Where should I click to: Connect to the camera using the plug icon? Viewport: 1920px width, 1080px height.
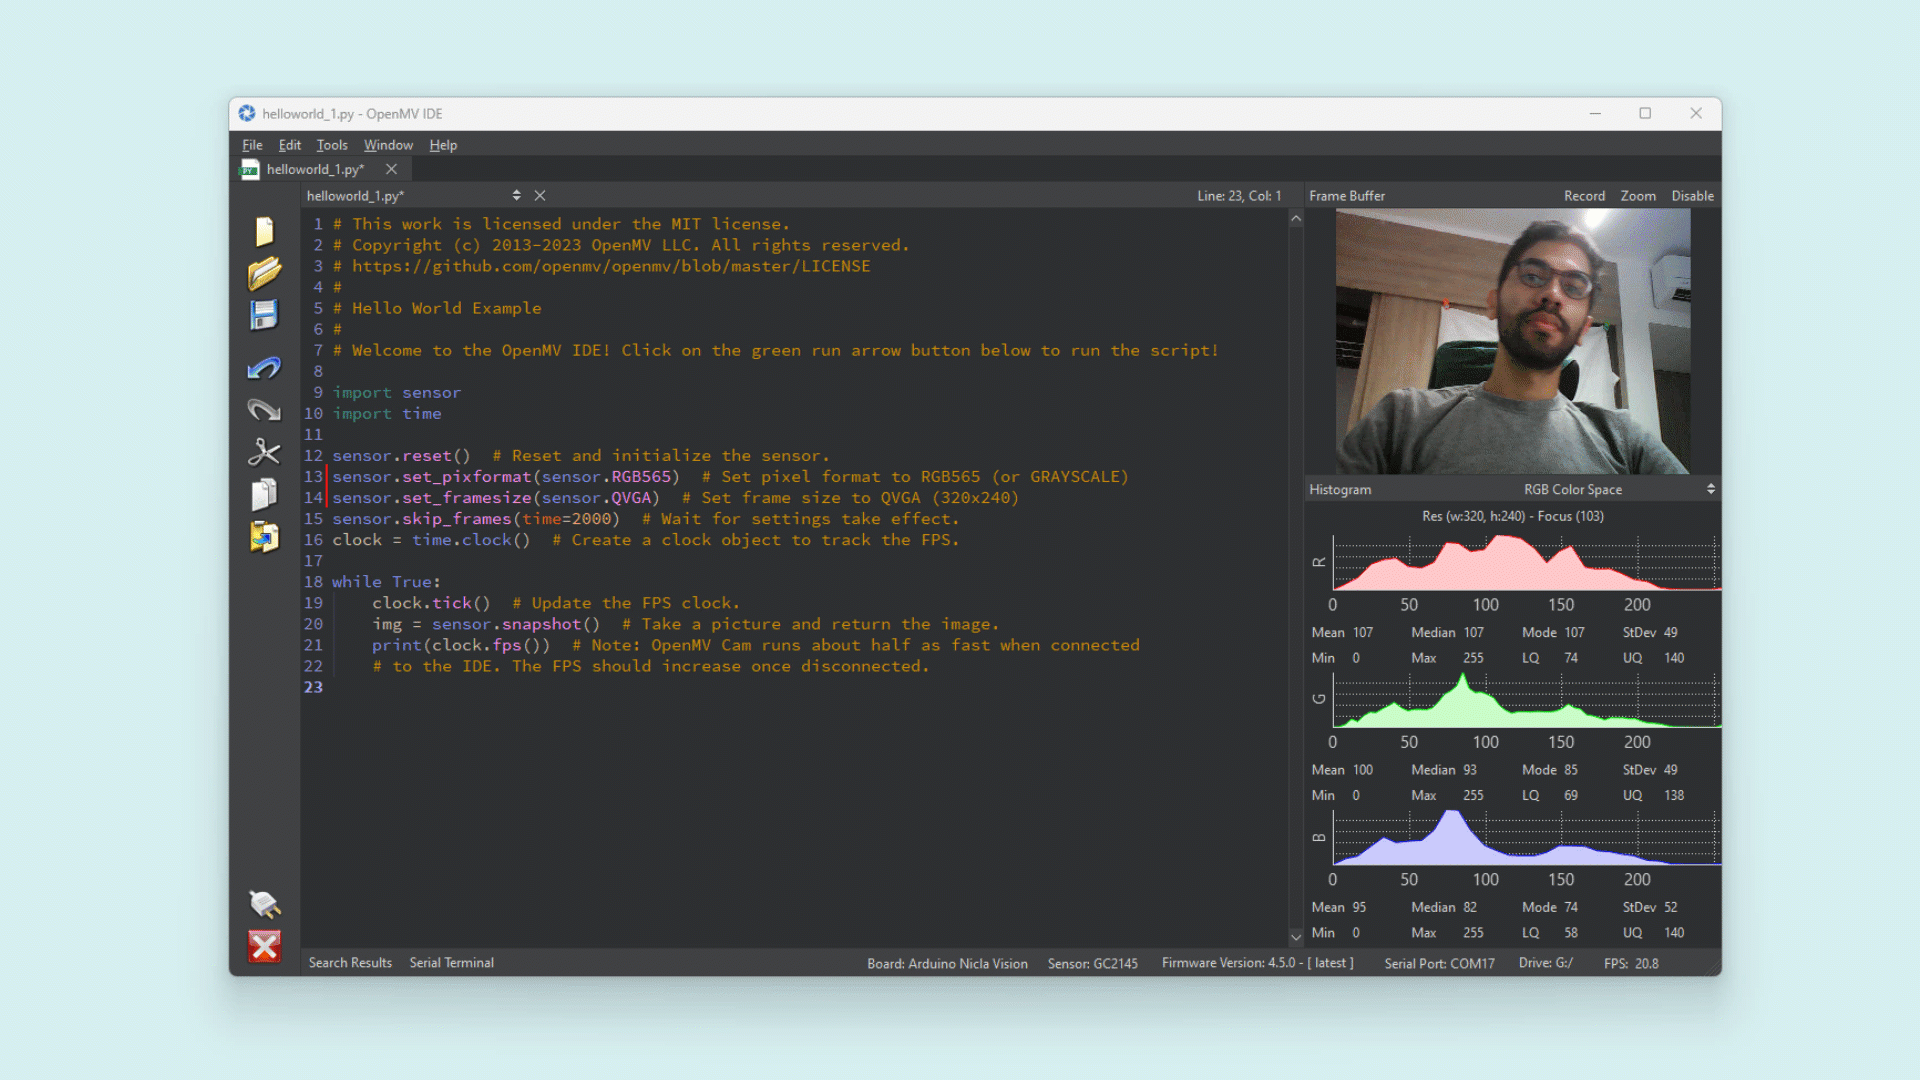pos(263,905)
